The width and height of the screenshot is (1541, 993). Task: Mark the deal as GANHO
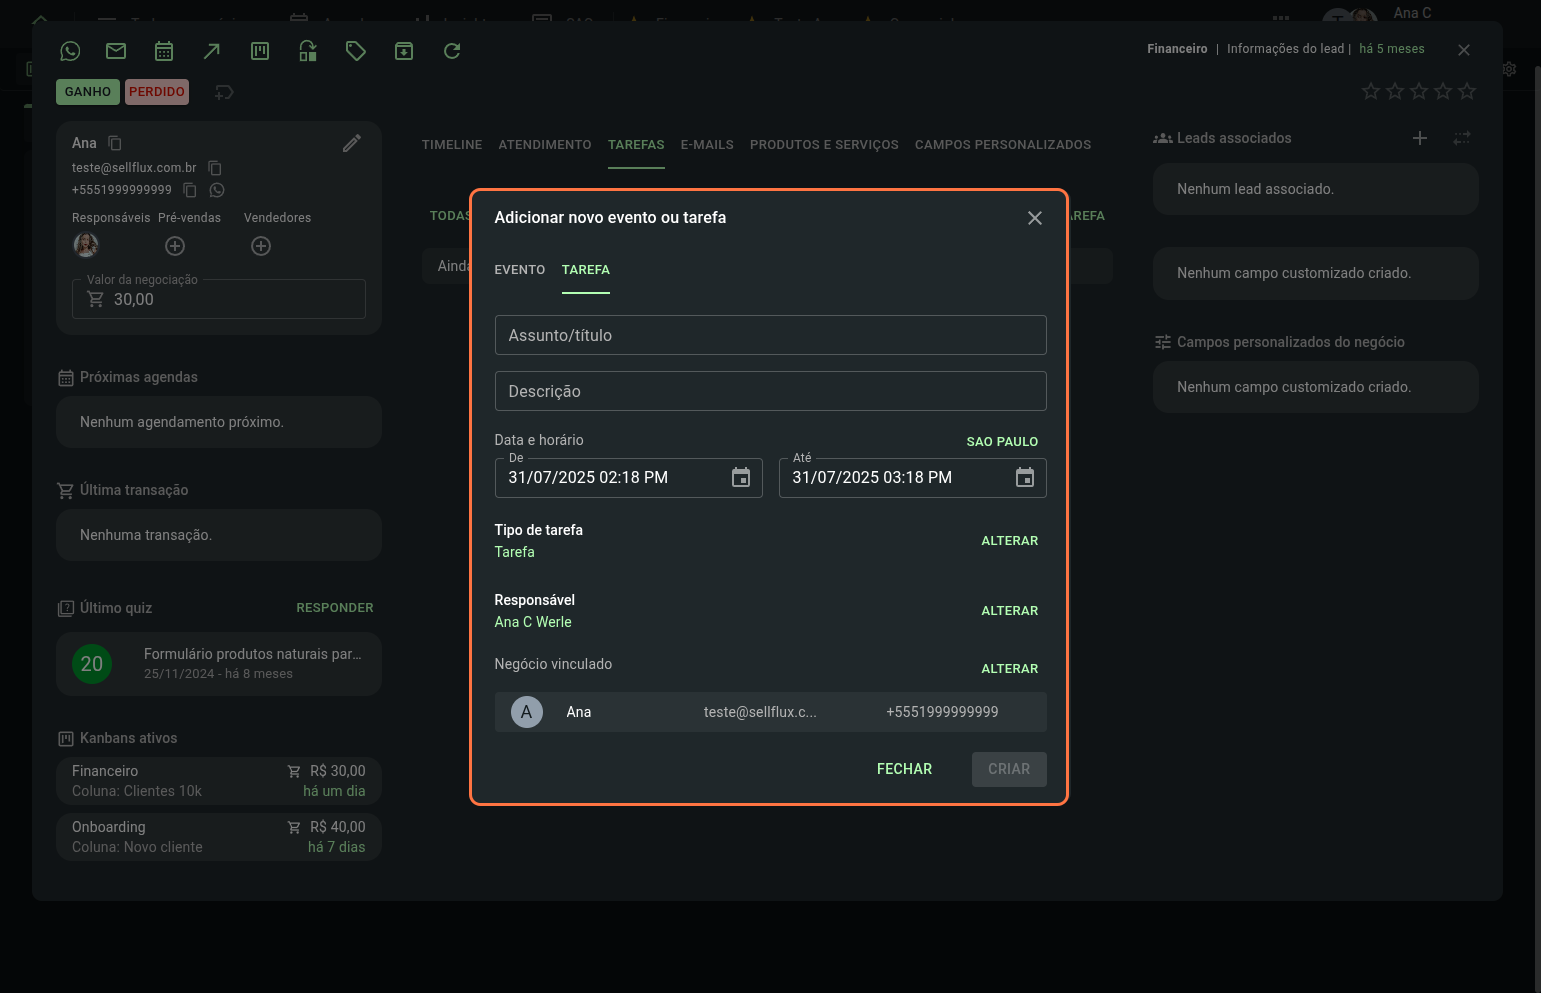88,92
